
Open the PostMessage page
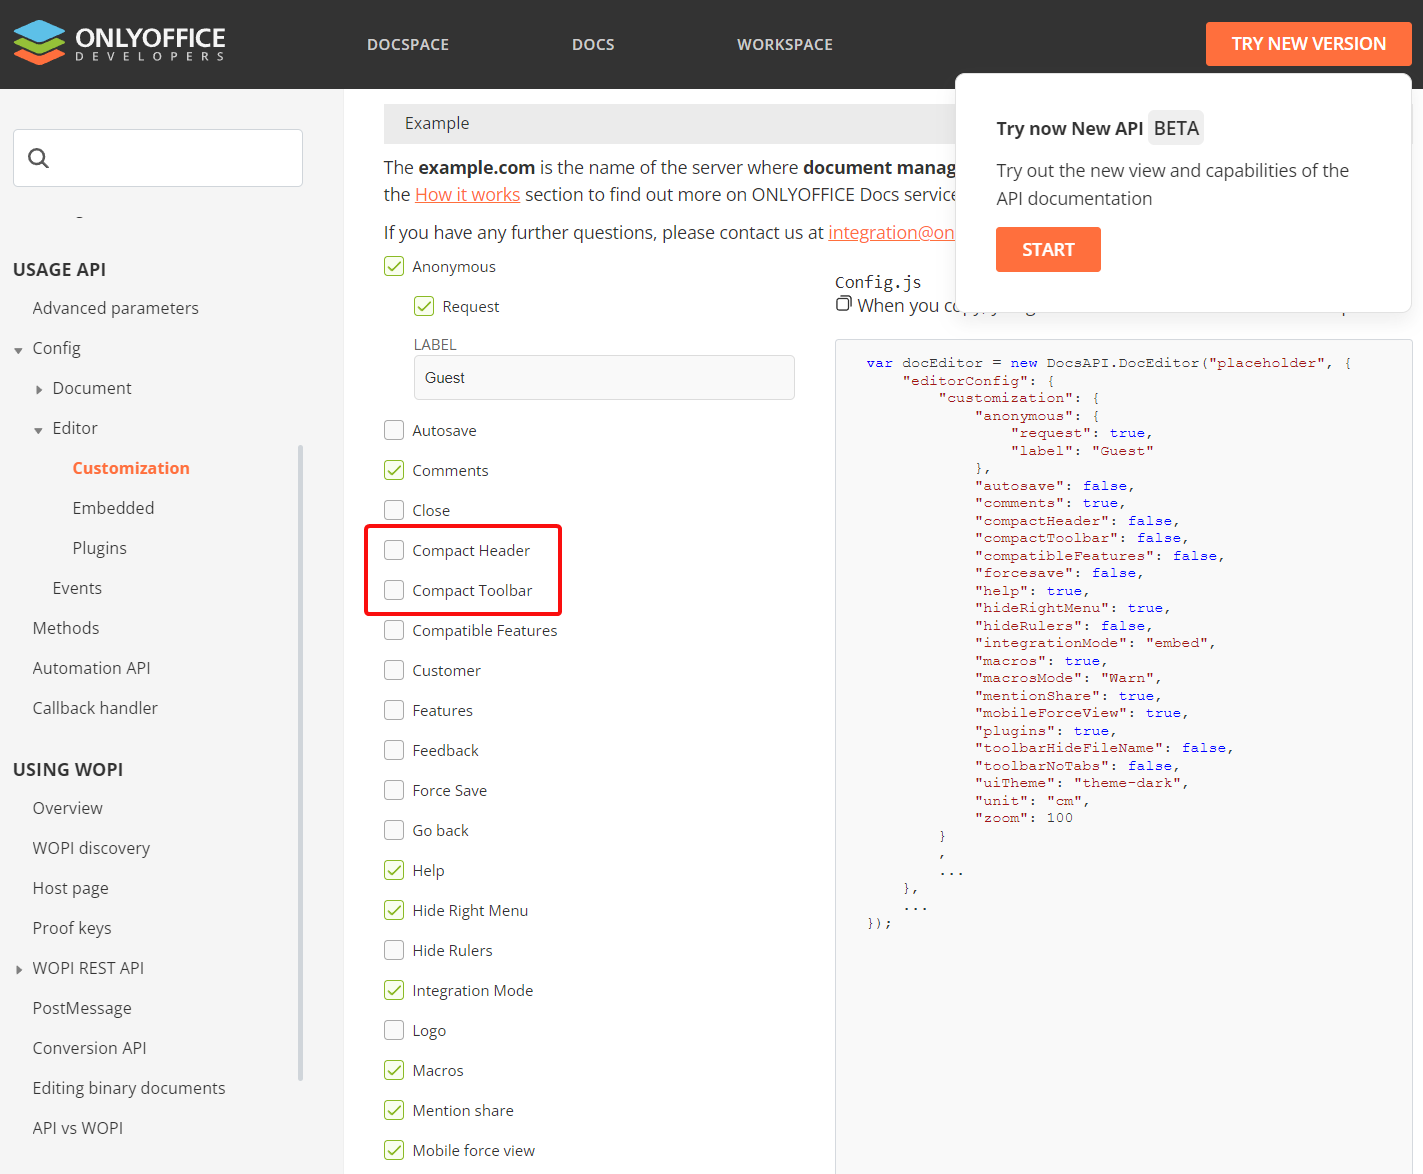point(82,1008)
